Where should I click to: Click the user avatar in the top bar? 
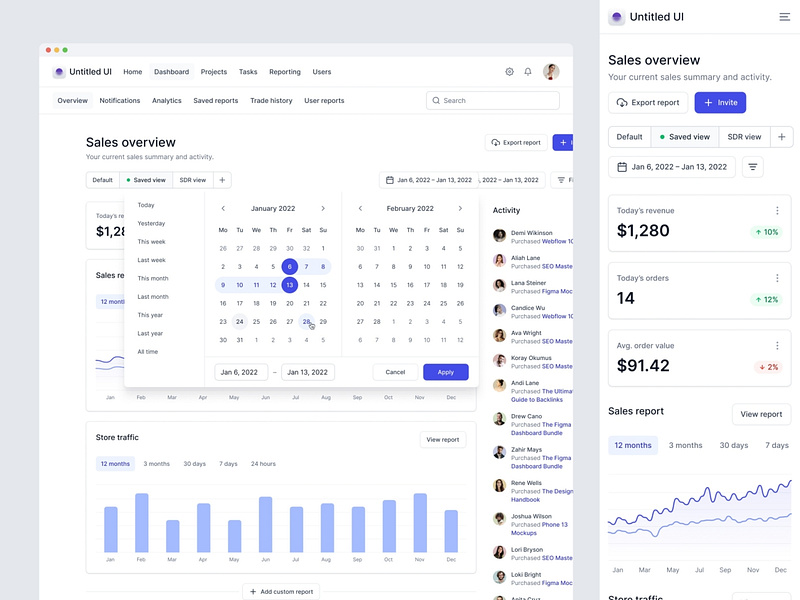pos(551,71)
